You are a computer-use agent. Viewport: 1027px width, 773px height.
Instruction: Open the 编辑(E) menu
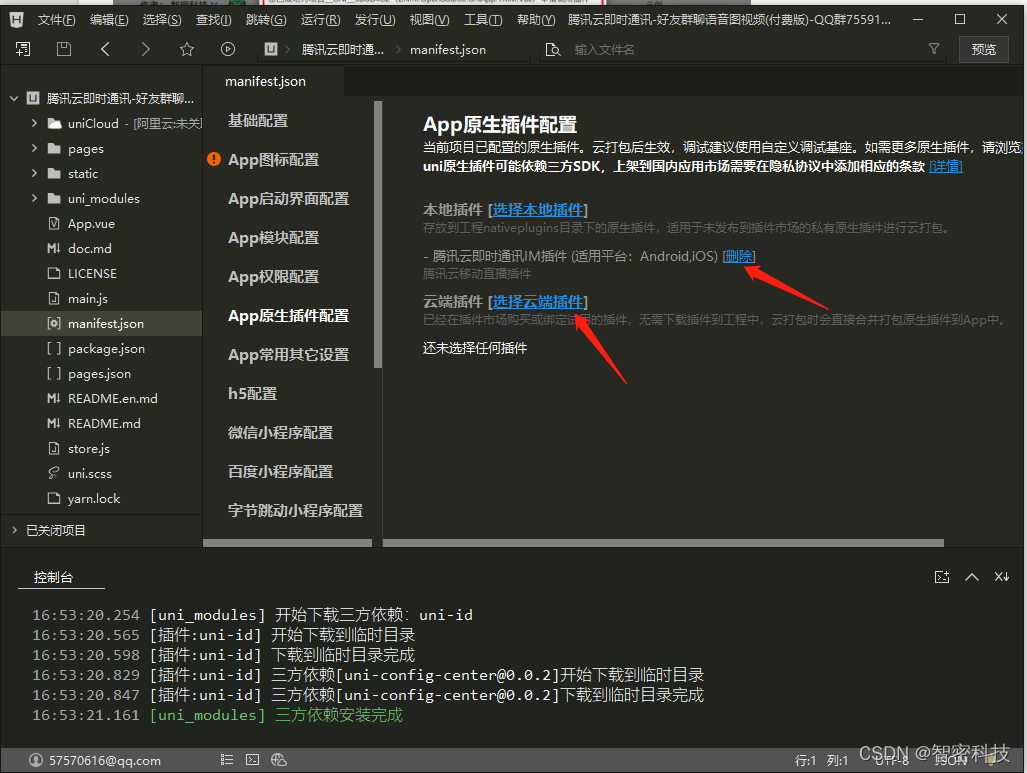[109, 20]
